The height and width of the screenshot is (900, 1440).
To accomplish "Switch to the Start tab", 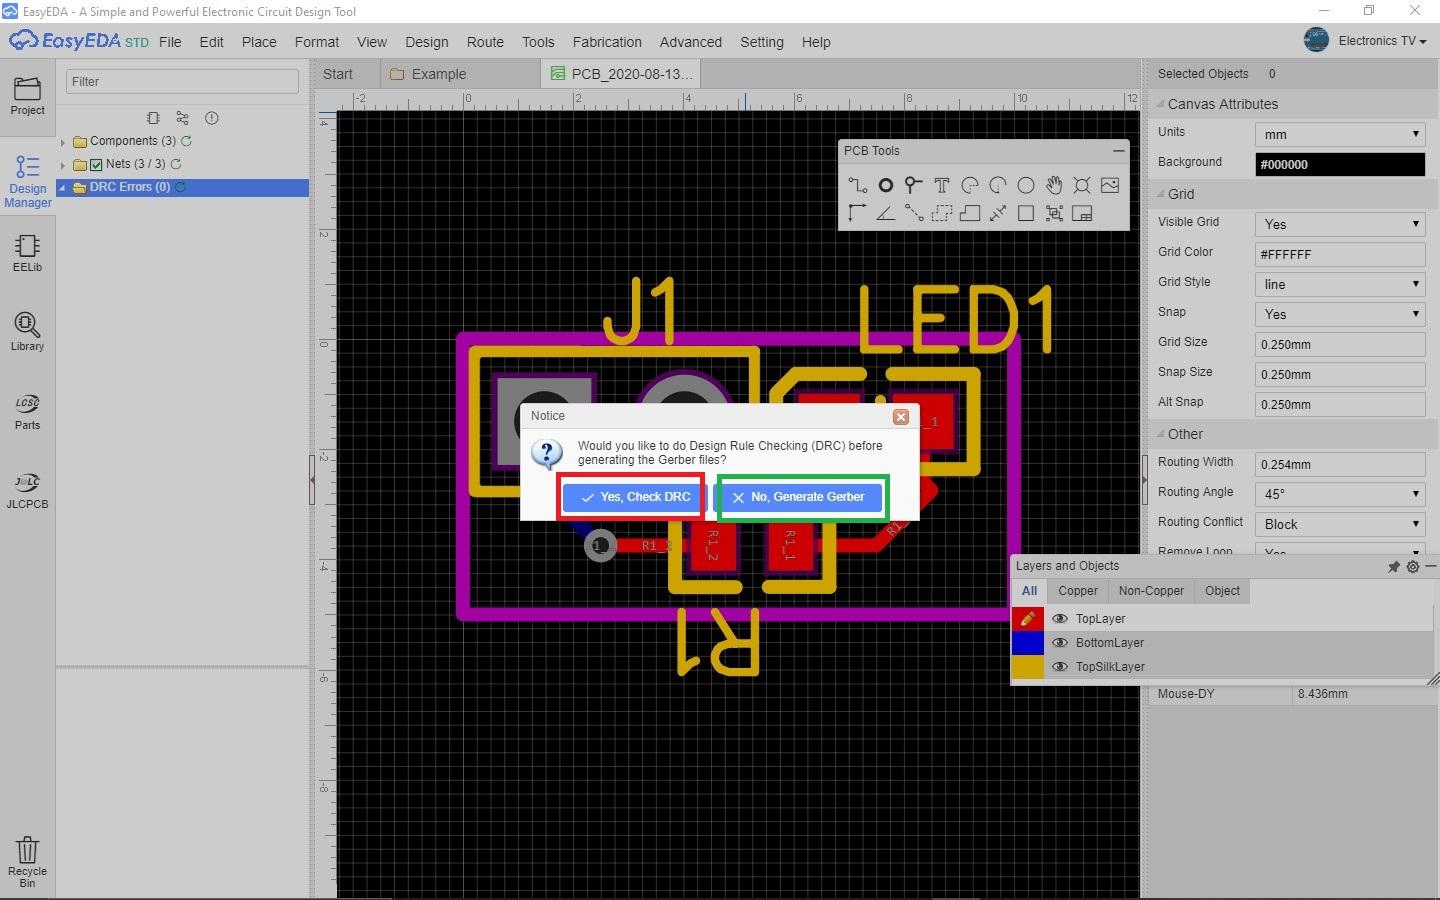I will point(338,74).
